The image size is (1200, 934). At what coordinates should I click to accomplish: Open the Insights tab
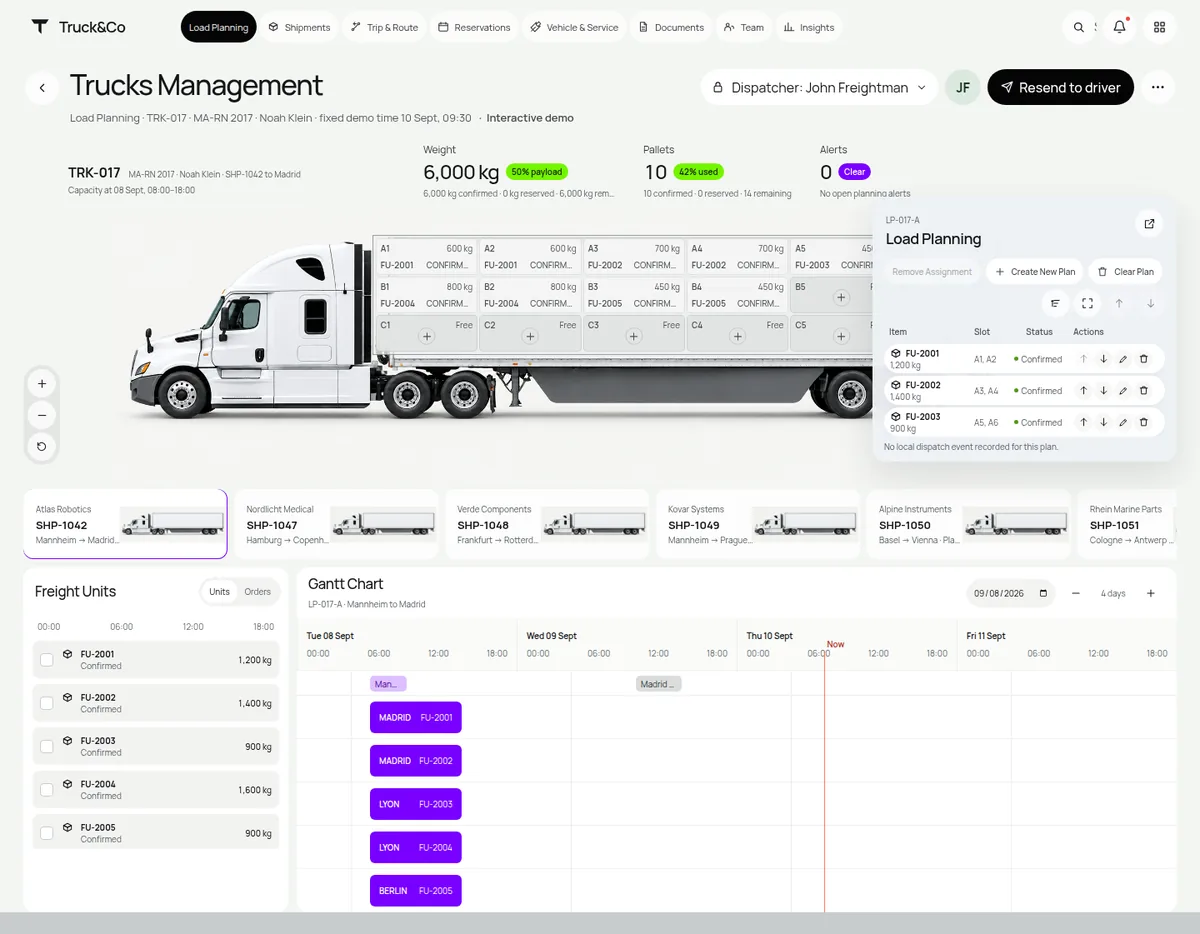pos(809,27)
